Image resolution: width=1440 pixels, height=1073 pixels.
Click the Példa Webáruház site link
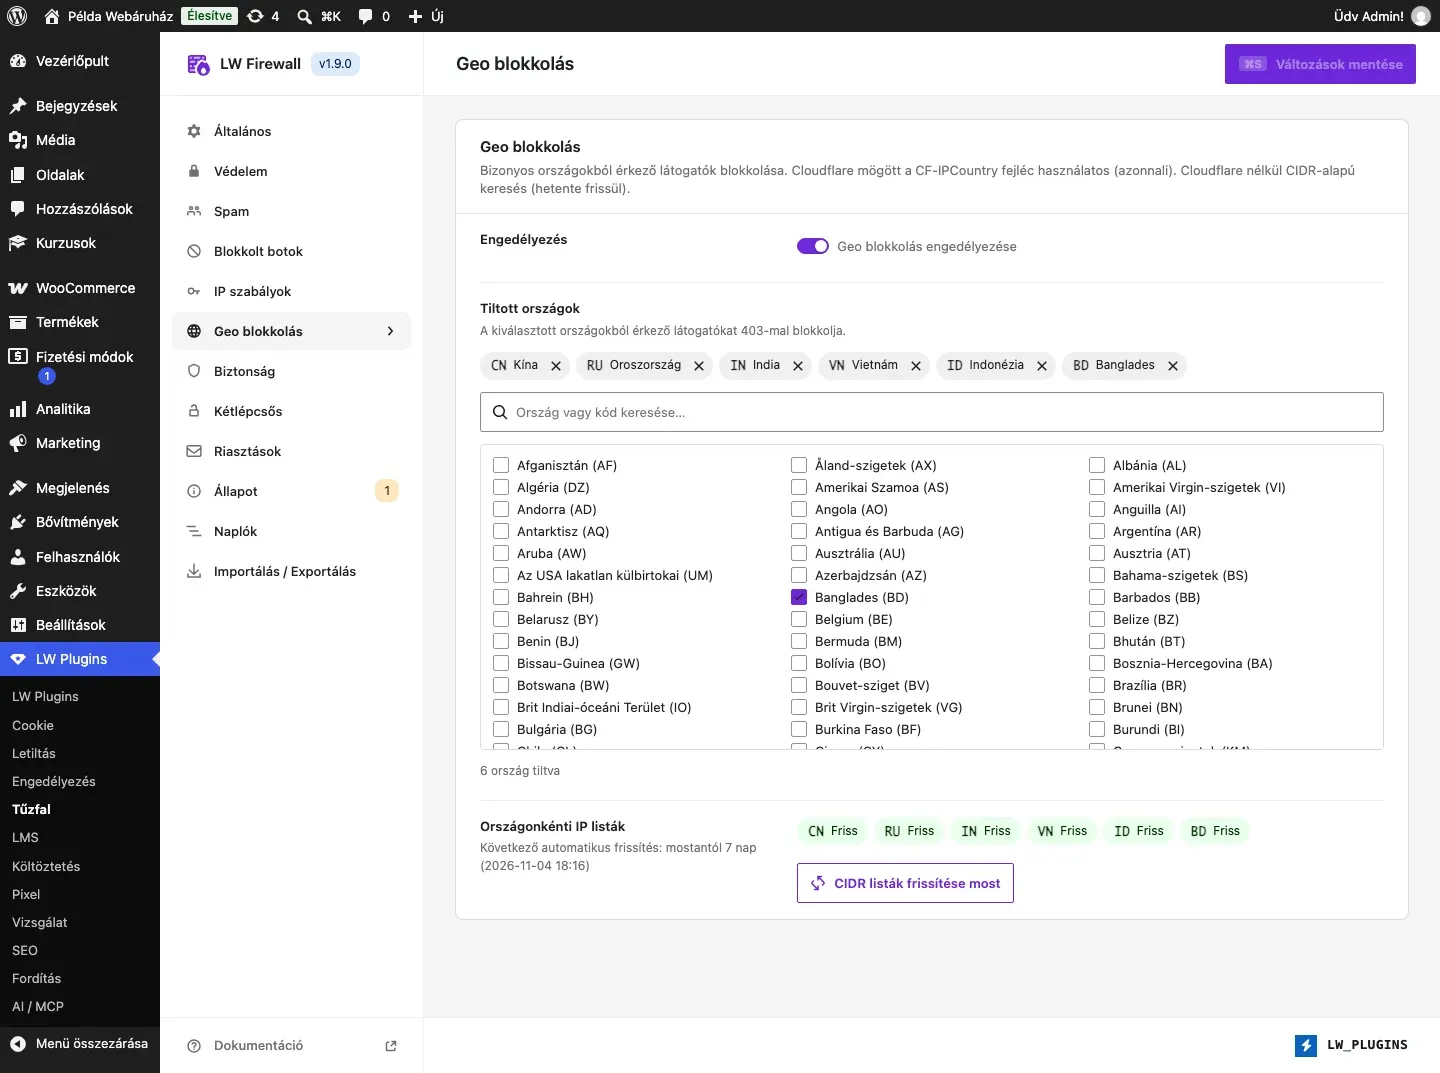click(x=108, y=16)
